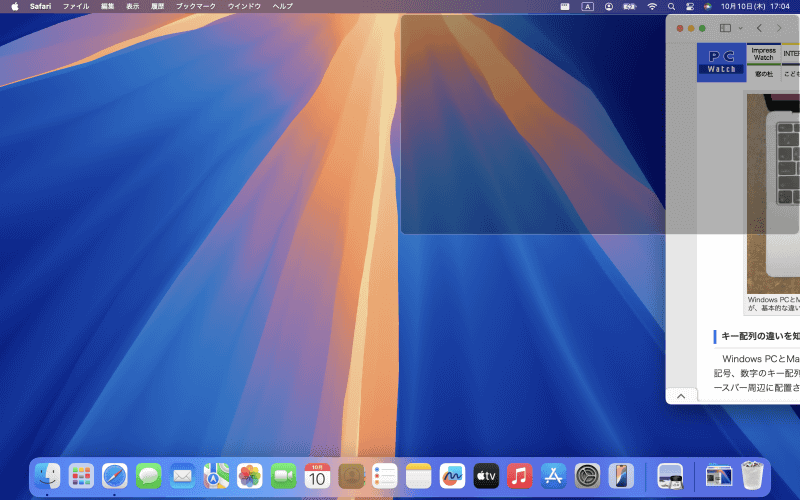Click the date and time 10月10日(木) 17:04
The height and width of the screenshot is (500, 800).
point(755,7)
